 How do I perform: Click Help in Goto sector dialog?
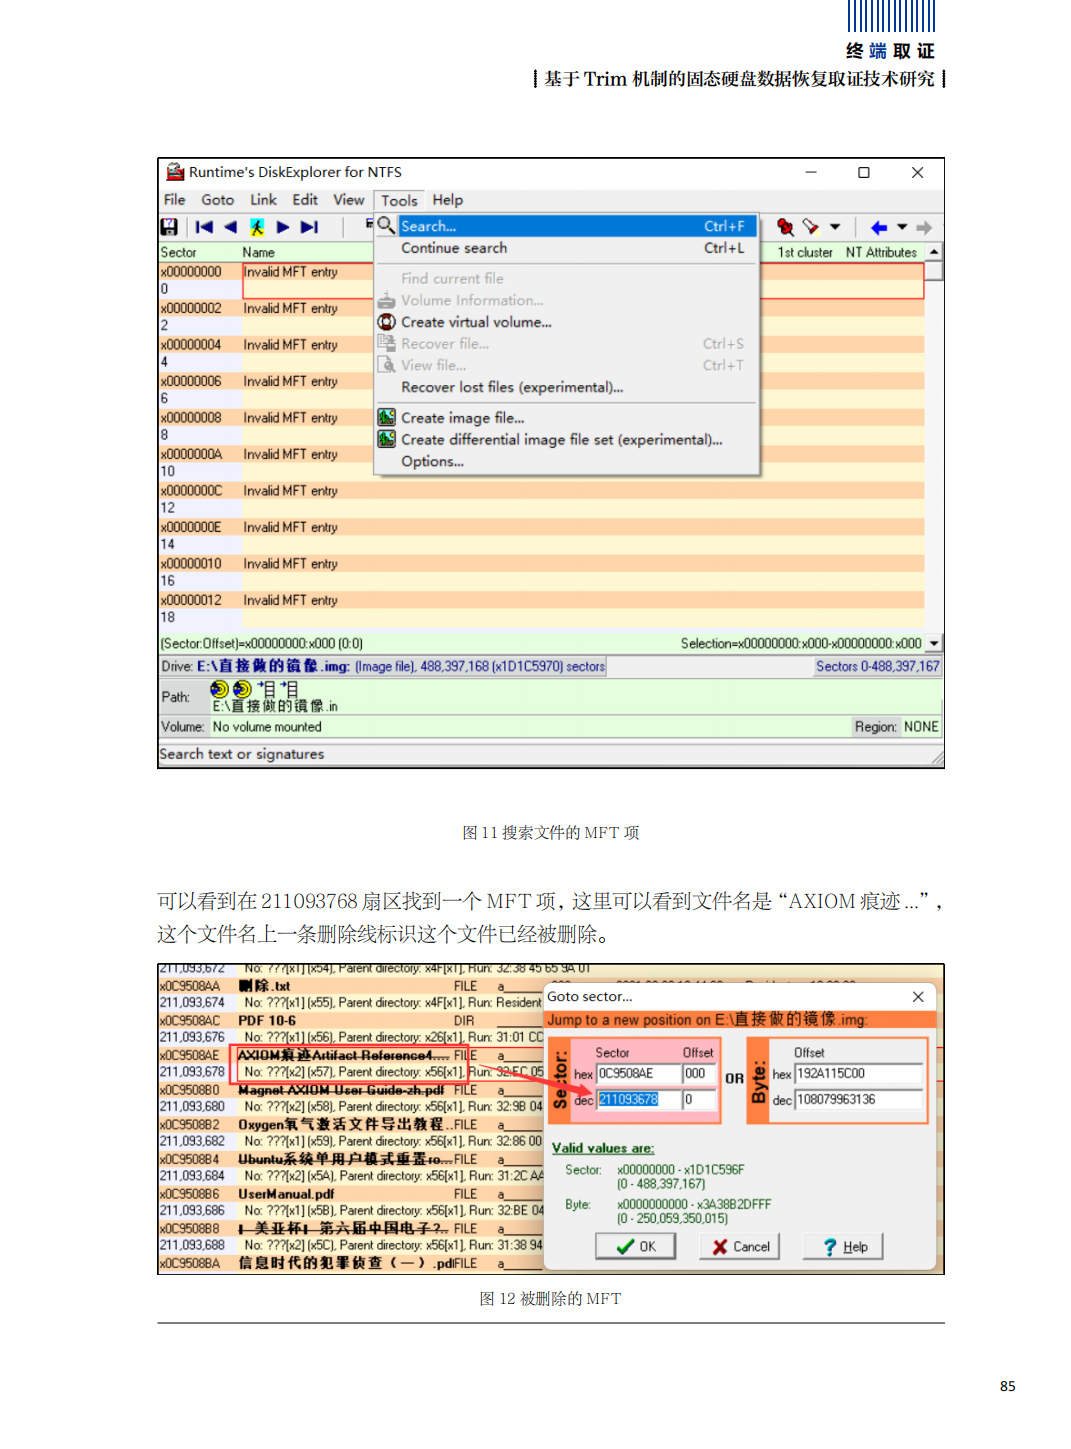pyautogui.click(x=844, y=1246)
